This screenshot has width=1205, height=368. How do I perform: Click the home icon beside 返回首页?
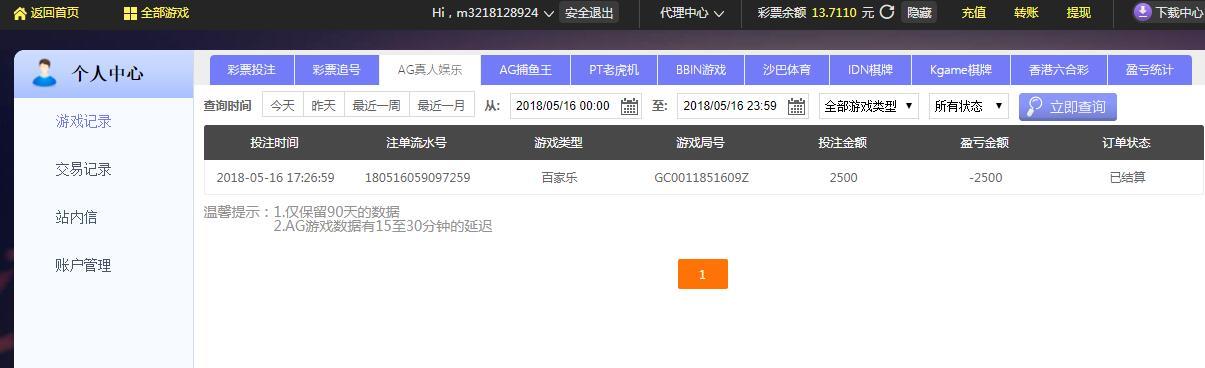(20, 13)
